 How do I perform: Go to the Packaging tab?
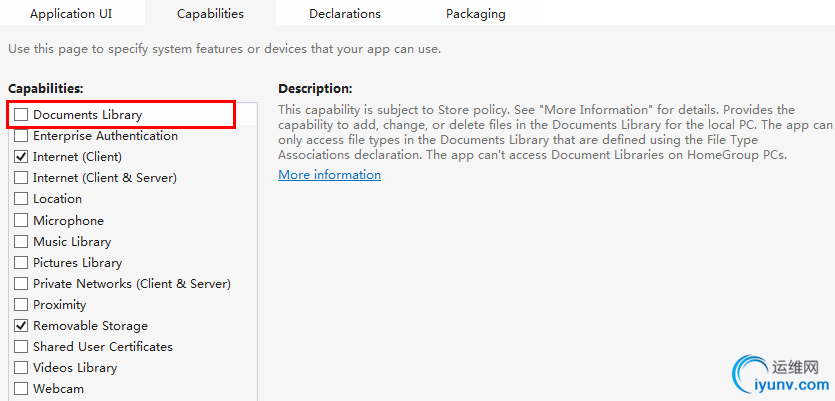tap(475, 14)
